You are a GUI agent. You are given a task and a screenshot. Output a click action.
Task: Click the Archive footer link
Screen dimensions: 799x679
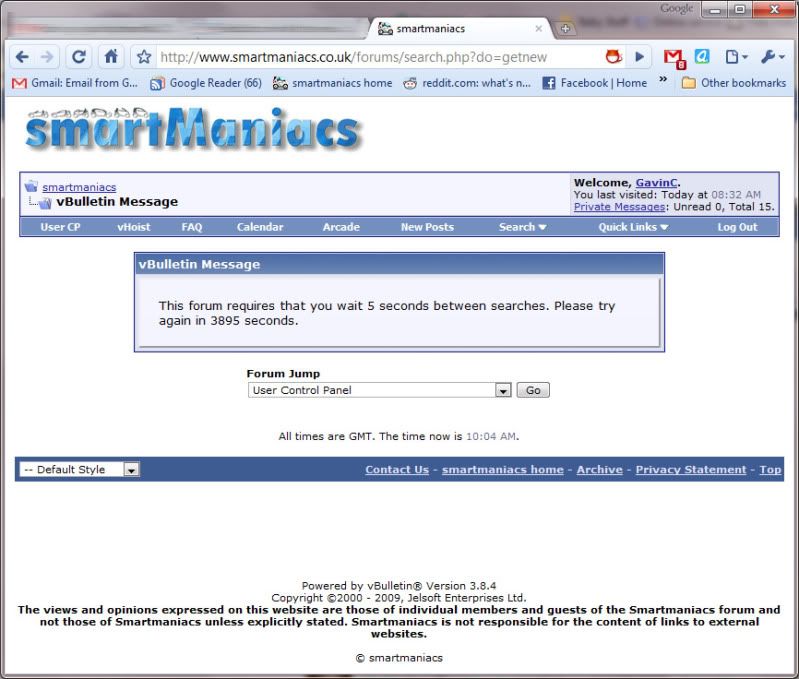599,470
